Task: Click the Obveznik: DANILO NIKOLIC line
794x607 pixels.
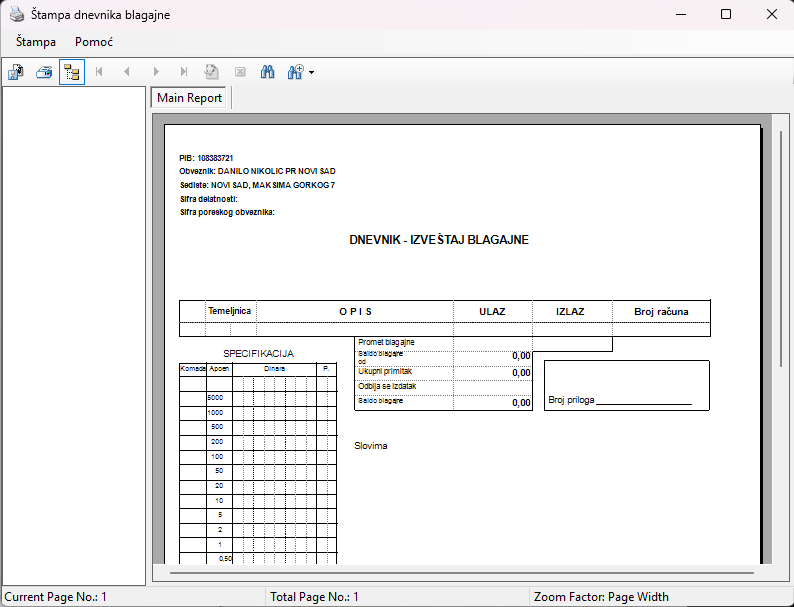Action: 257,171
